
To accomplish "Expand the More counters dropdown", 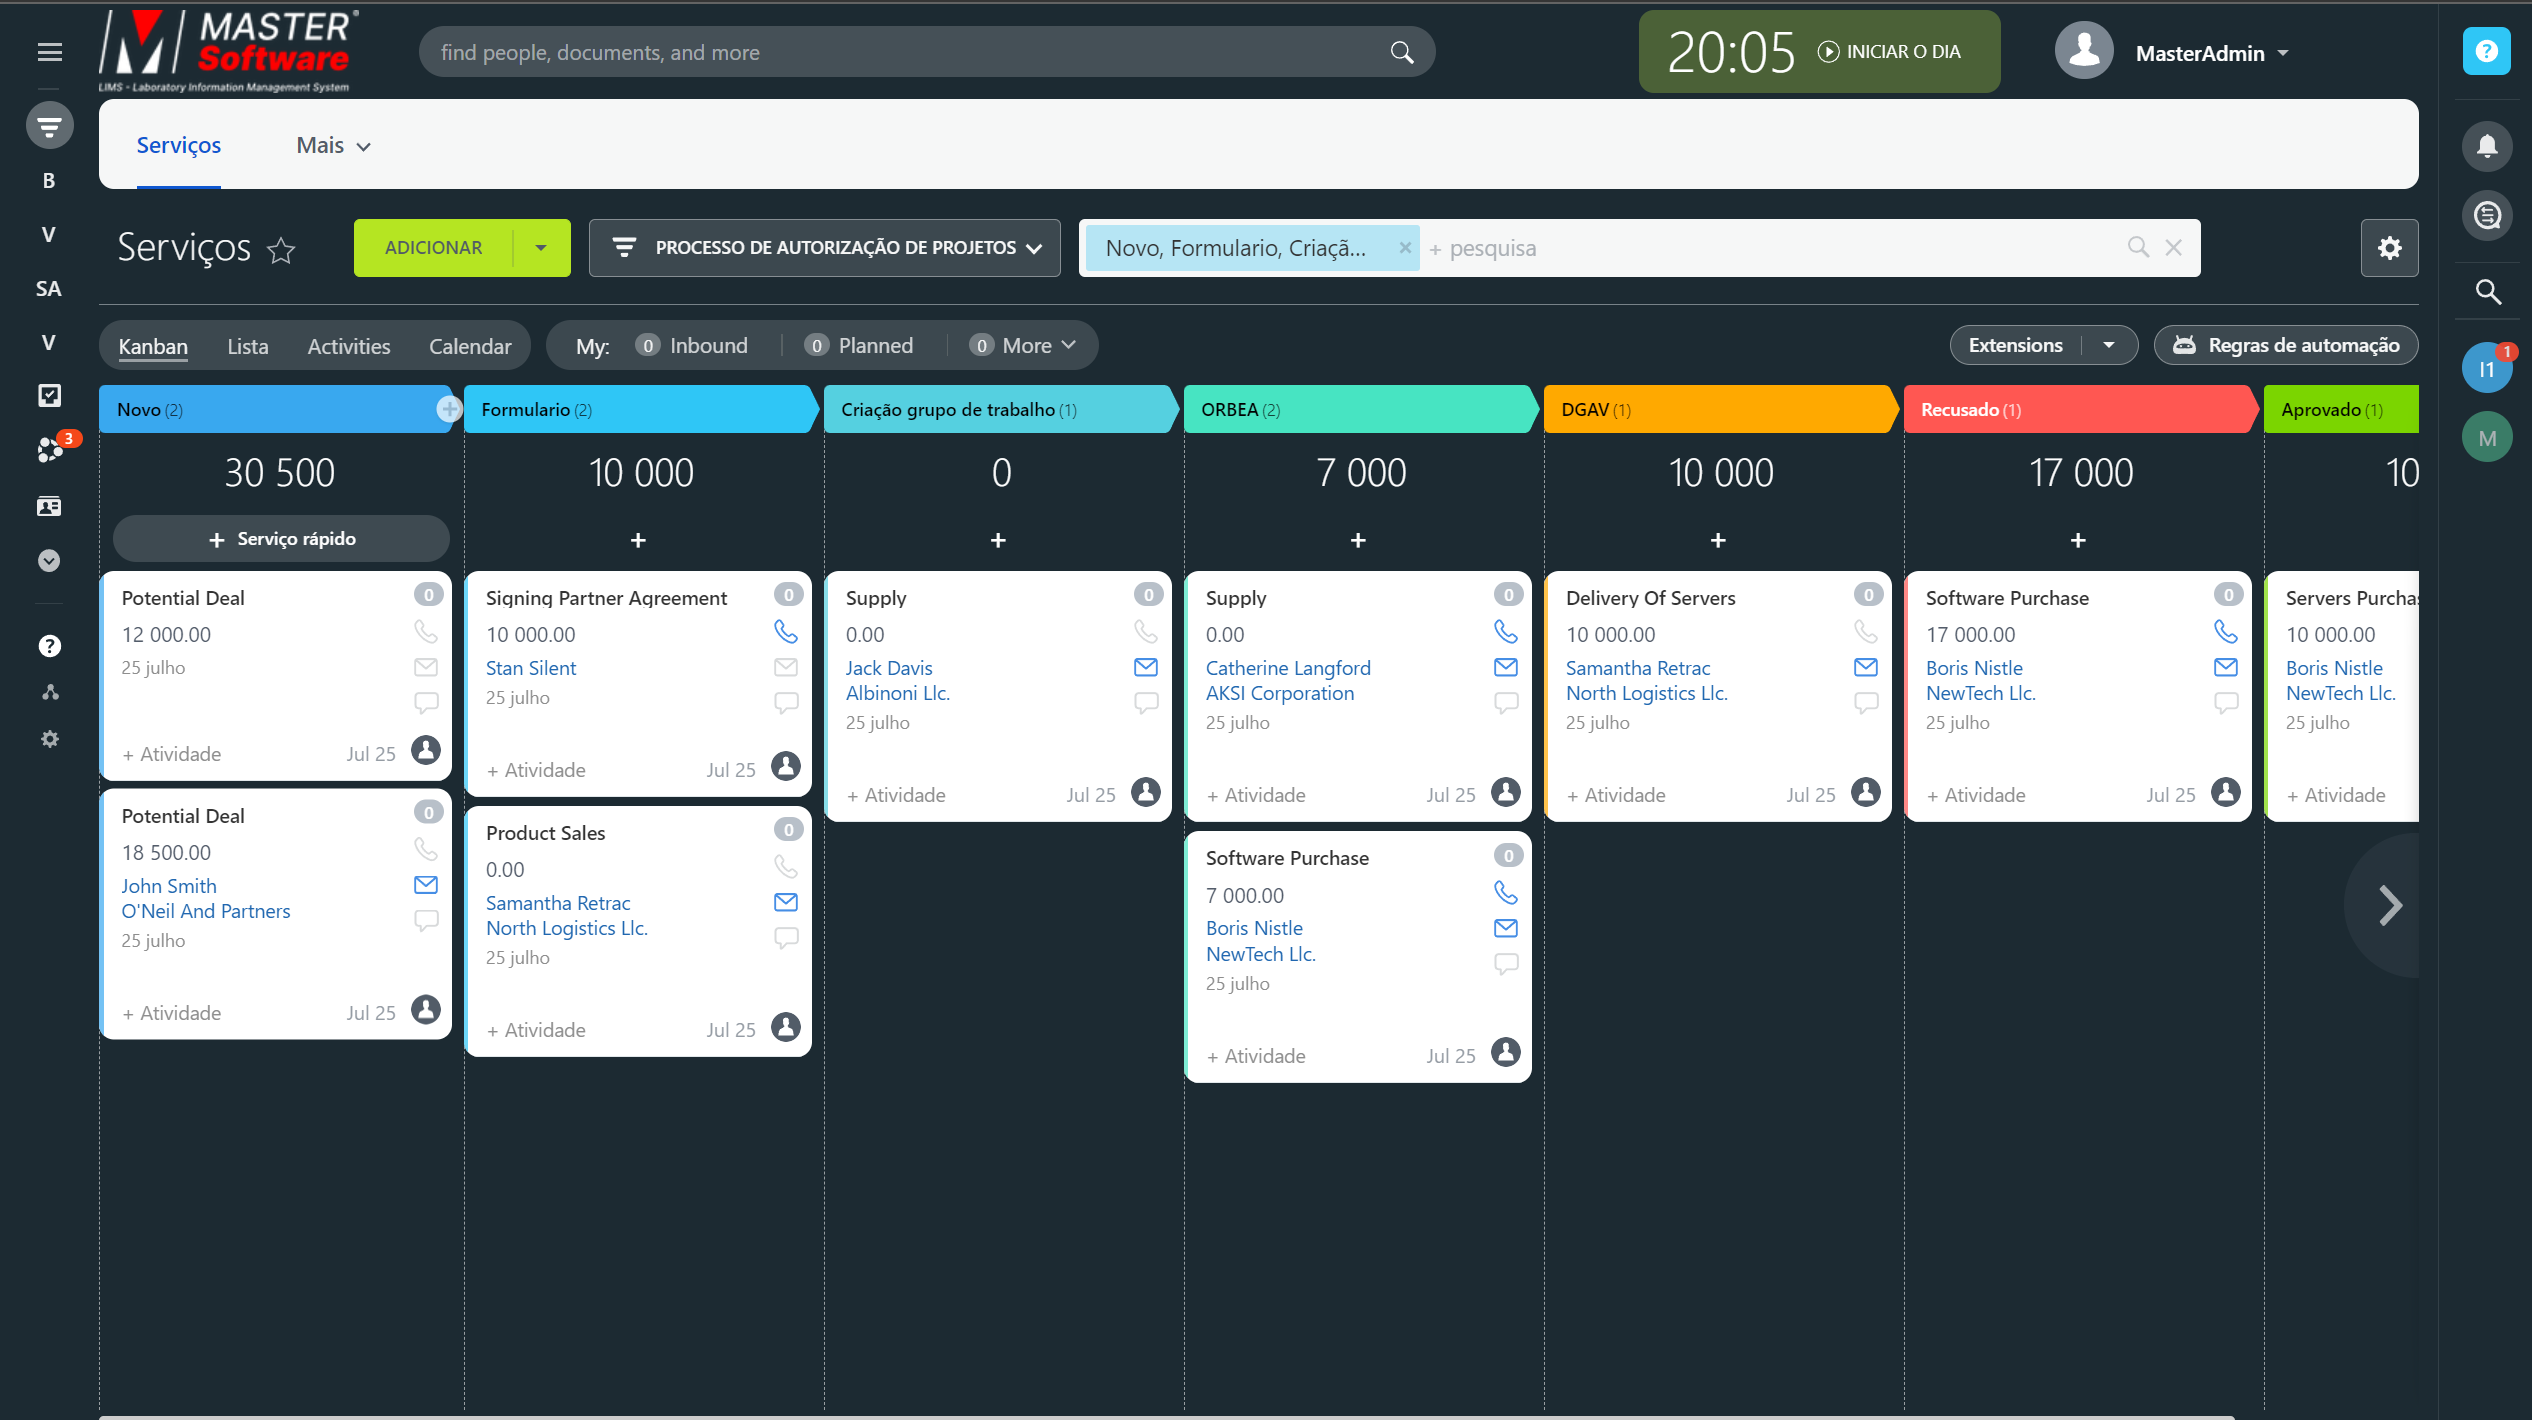I will click(x=1022, y=346).
